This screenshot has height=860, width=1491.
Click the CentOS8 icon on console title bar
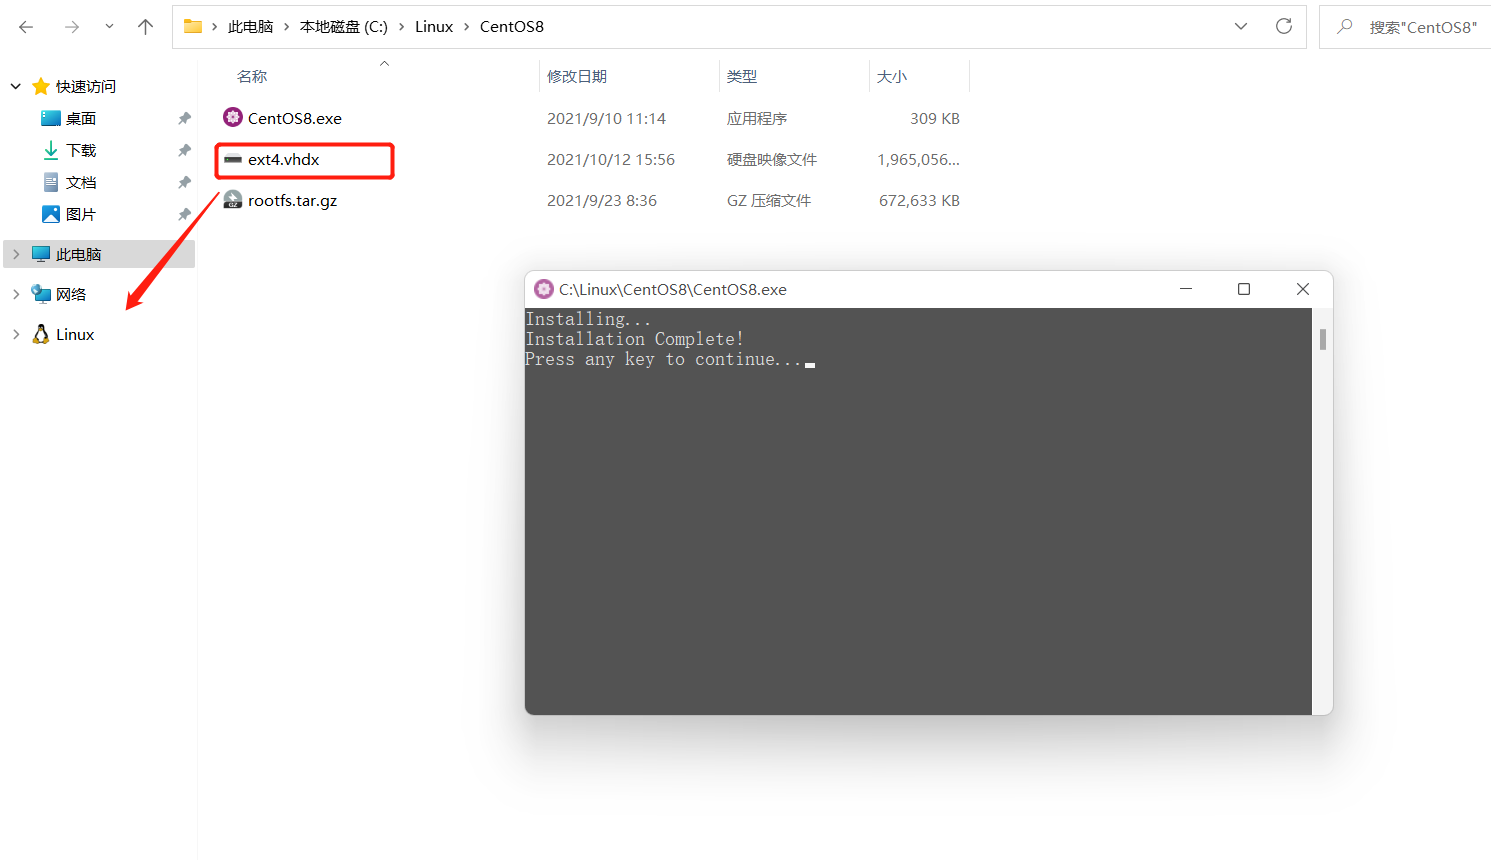(543, 289)
